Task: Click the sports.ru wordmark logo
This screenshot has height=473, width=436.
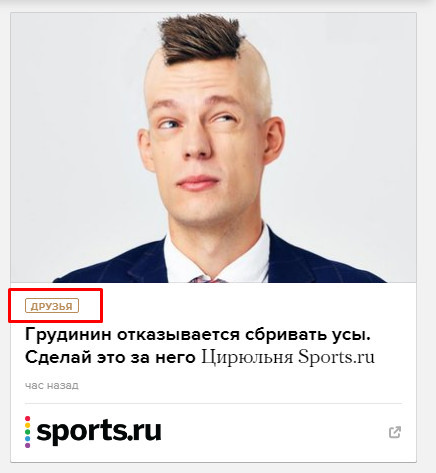Action: 99,431
